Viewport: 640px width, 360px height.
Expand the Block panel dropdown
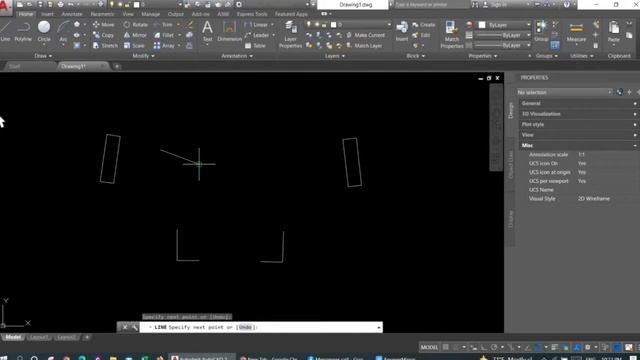[x=416, y=56]
